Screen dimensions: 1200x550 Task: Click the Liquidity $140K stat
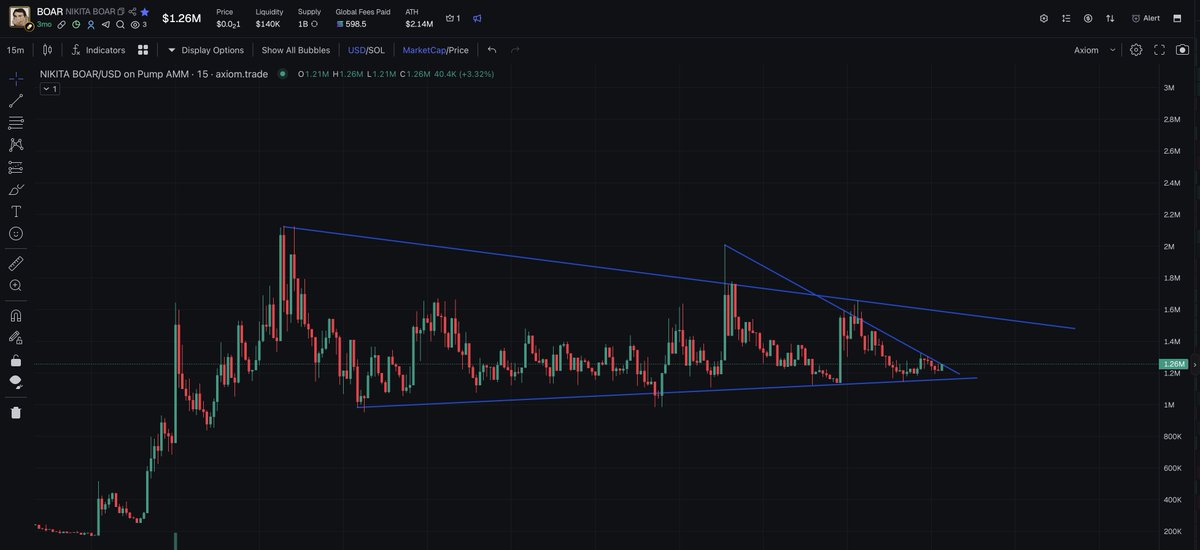coord(268,17)
